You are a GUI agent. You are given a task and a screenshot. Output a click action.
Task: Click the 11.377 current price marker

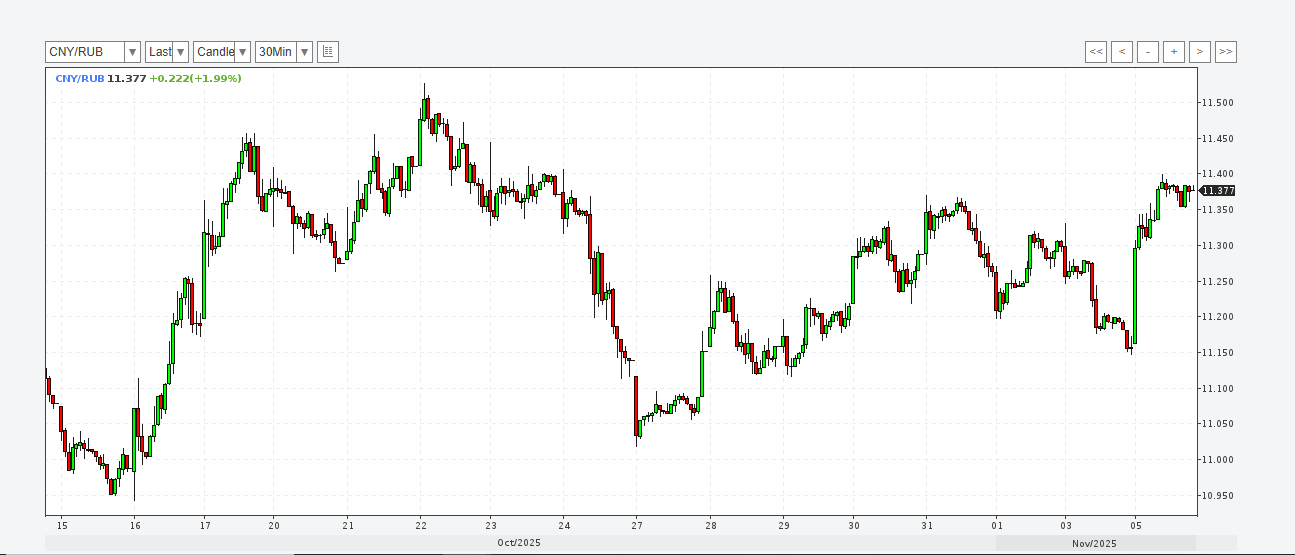[1217, 190]
